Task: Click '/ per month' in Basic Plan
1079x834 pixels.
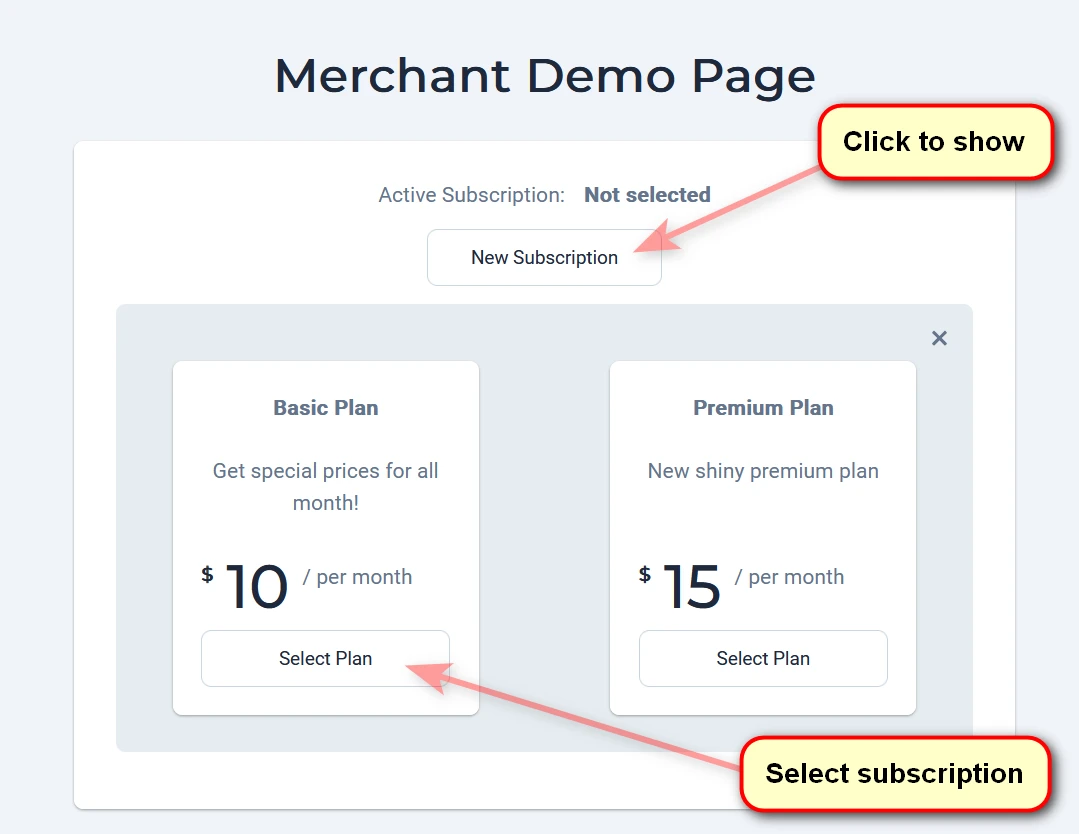Action: point(358,577)
